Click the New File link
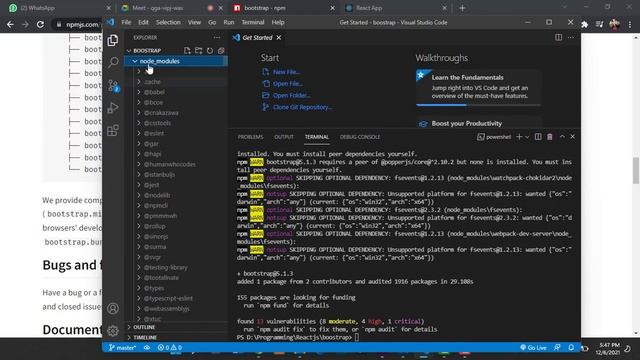Screen dimensions: 640x360 pos(287,72)
